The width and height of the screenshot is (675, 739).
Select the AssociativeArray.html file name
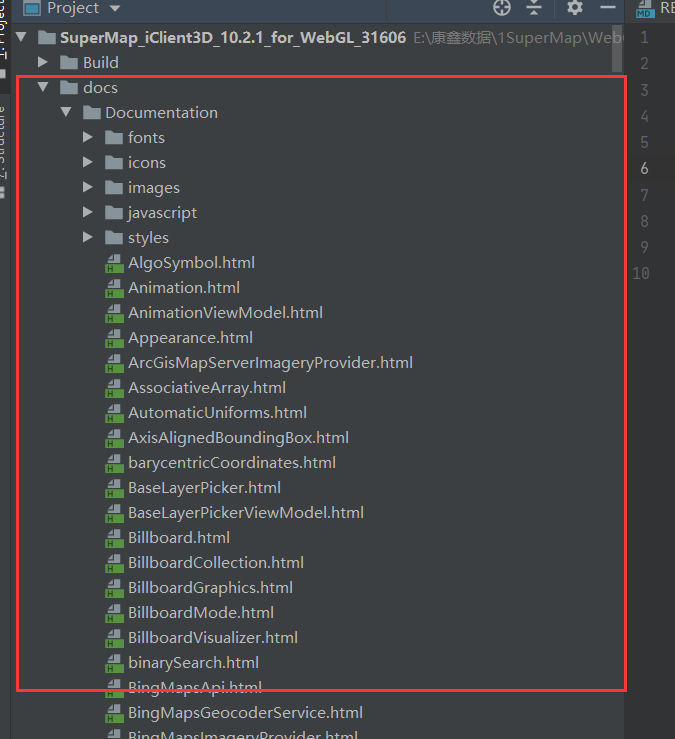tap(207, 388)
